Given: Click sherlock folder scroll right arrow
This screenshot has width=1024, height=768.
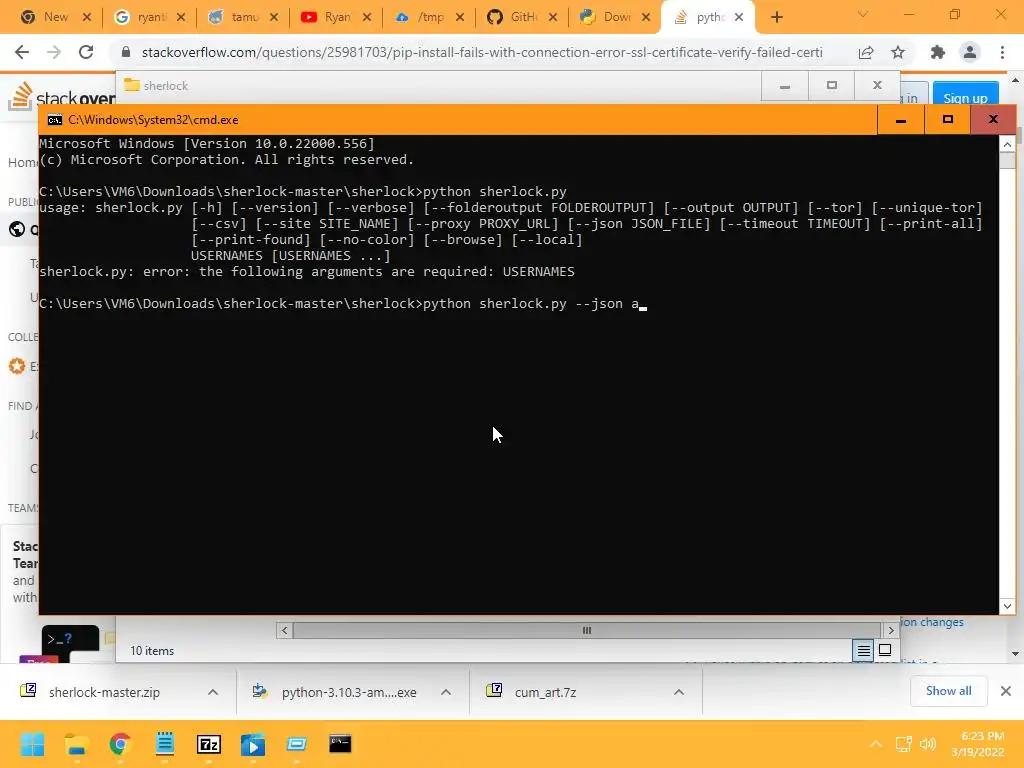Looking at the screenshot, I should coord(891,630).
